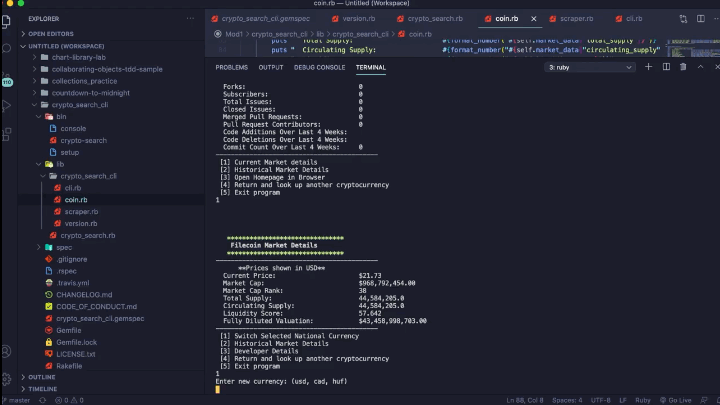
Task: Open changes compare icon in editor toolbar
Action: (683, 19)
